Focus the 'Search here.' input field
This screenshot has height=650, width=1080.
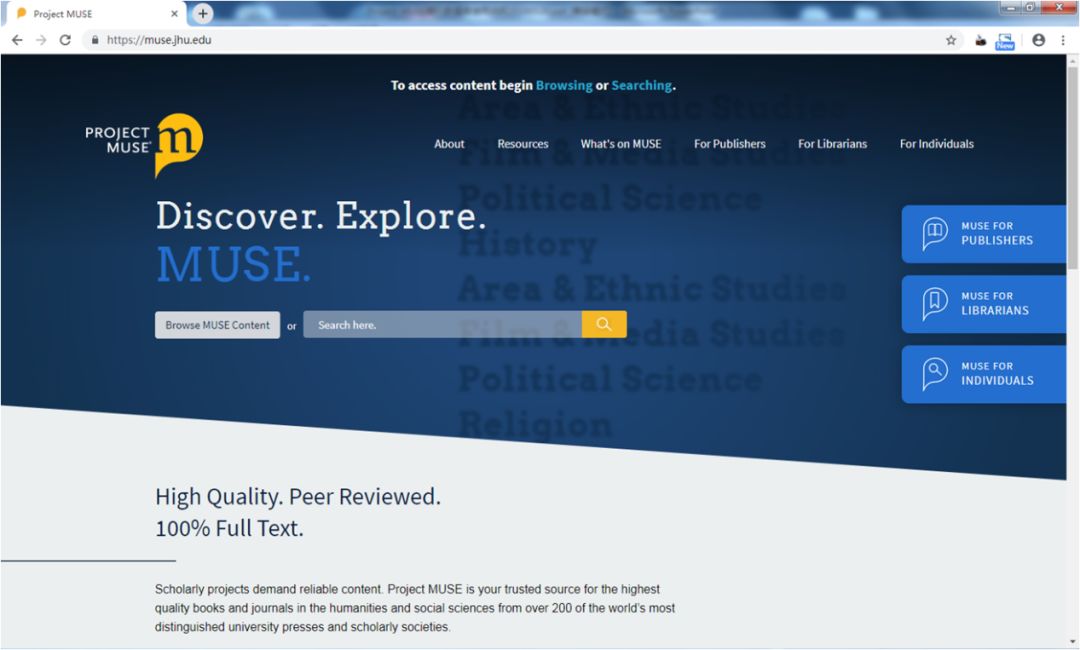click(442, 324)
